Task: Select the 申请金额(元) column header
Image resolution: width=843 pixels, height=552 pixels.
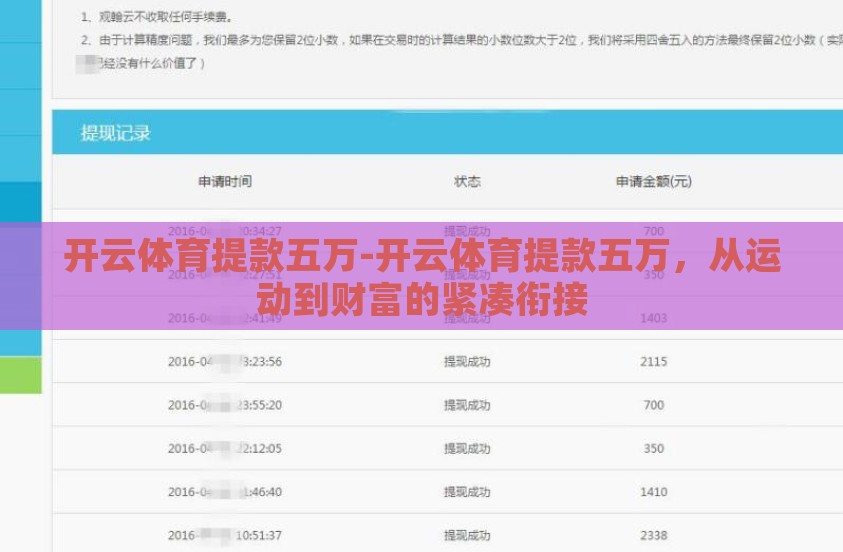Action: (653, 182)
